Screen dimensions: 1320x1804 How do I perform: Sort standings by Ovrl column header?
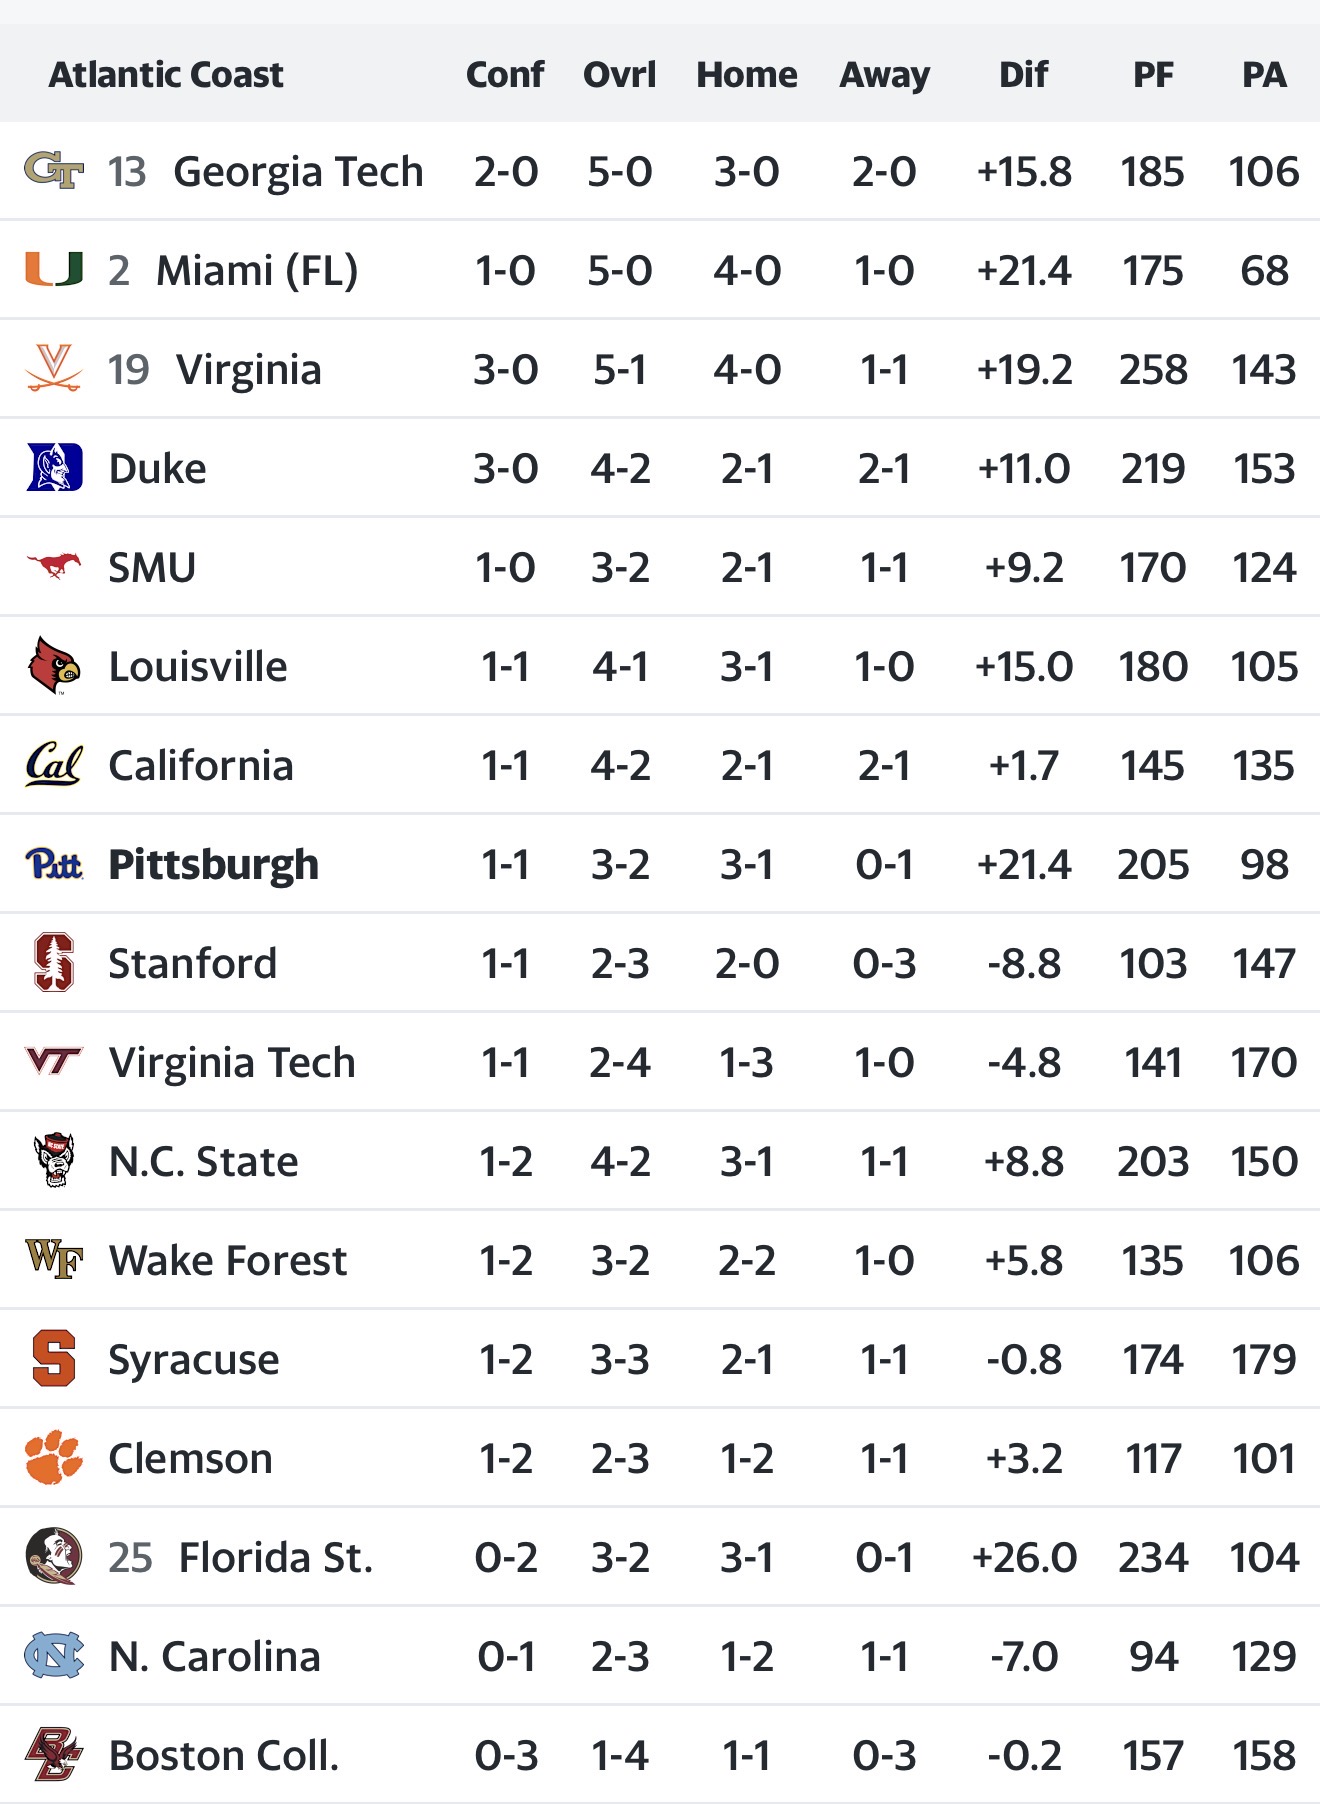[620, 75]
